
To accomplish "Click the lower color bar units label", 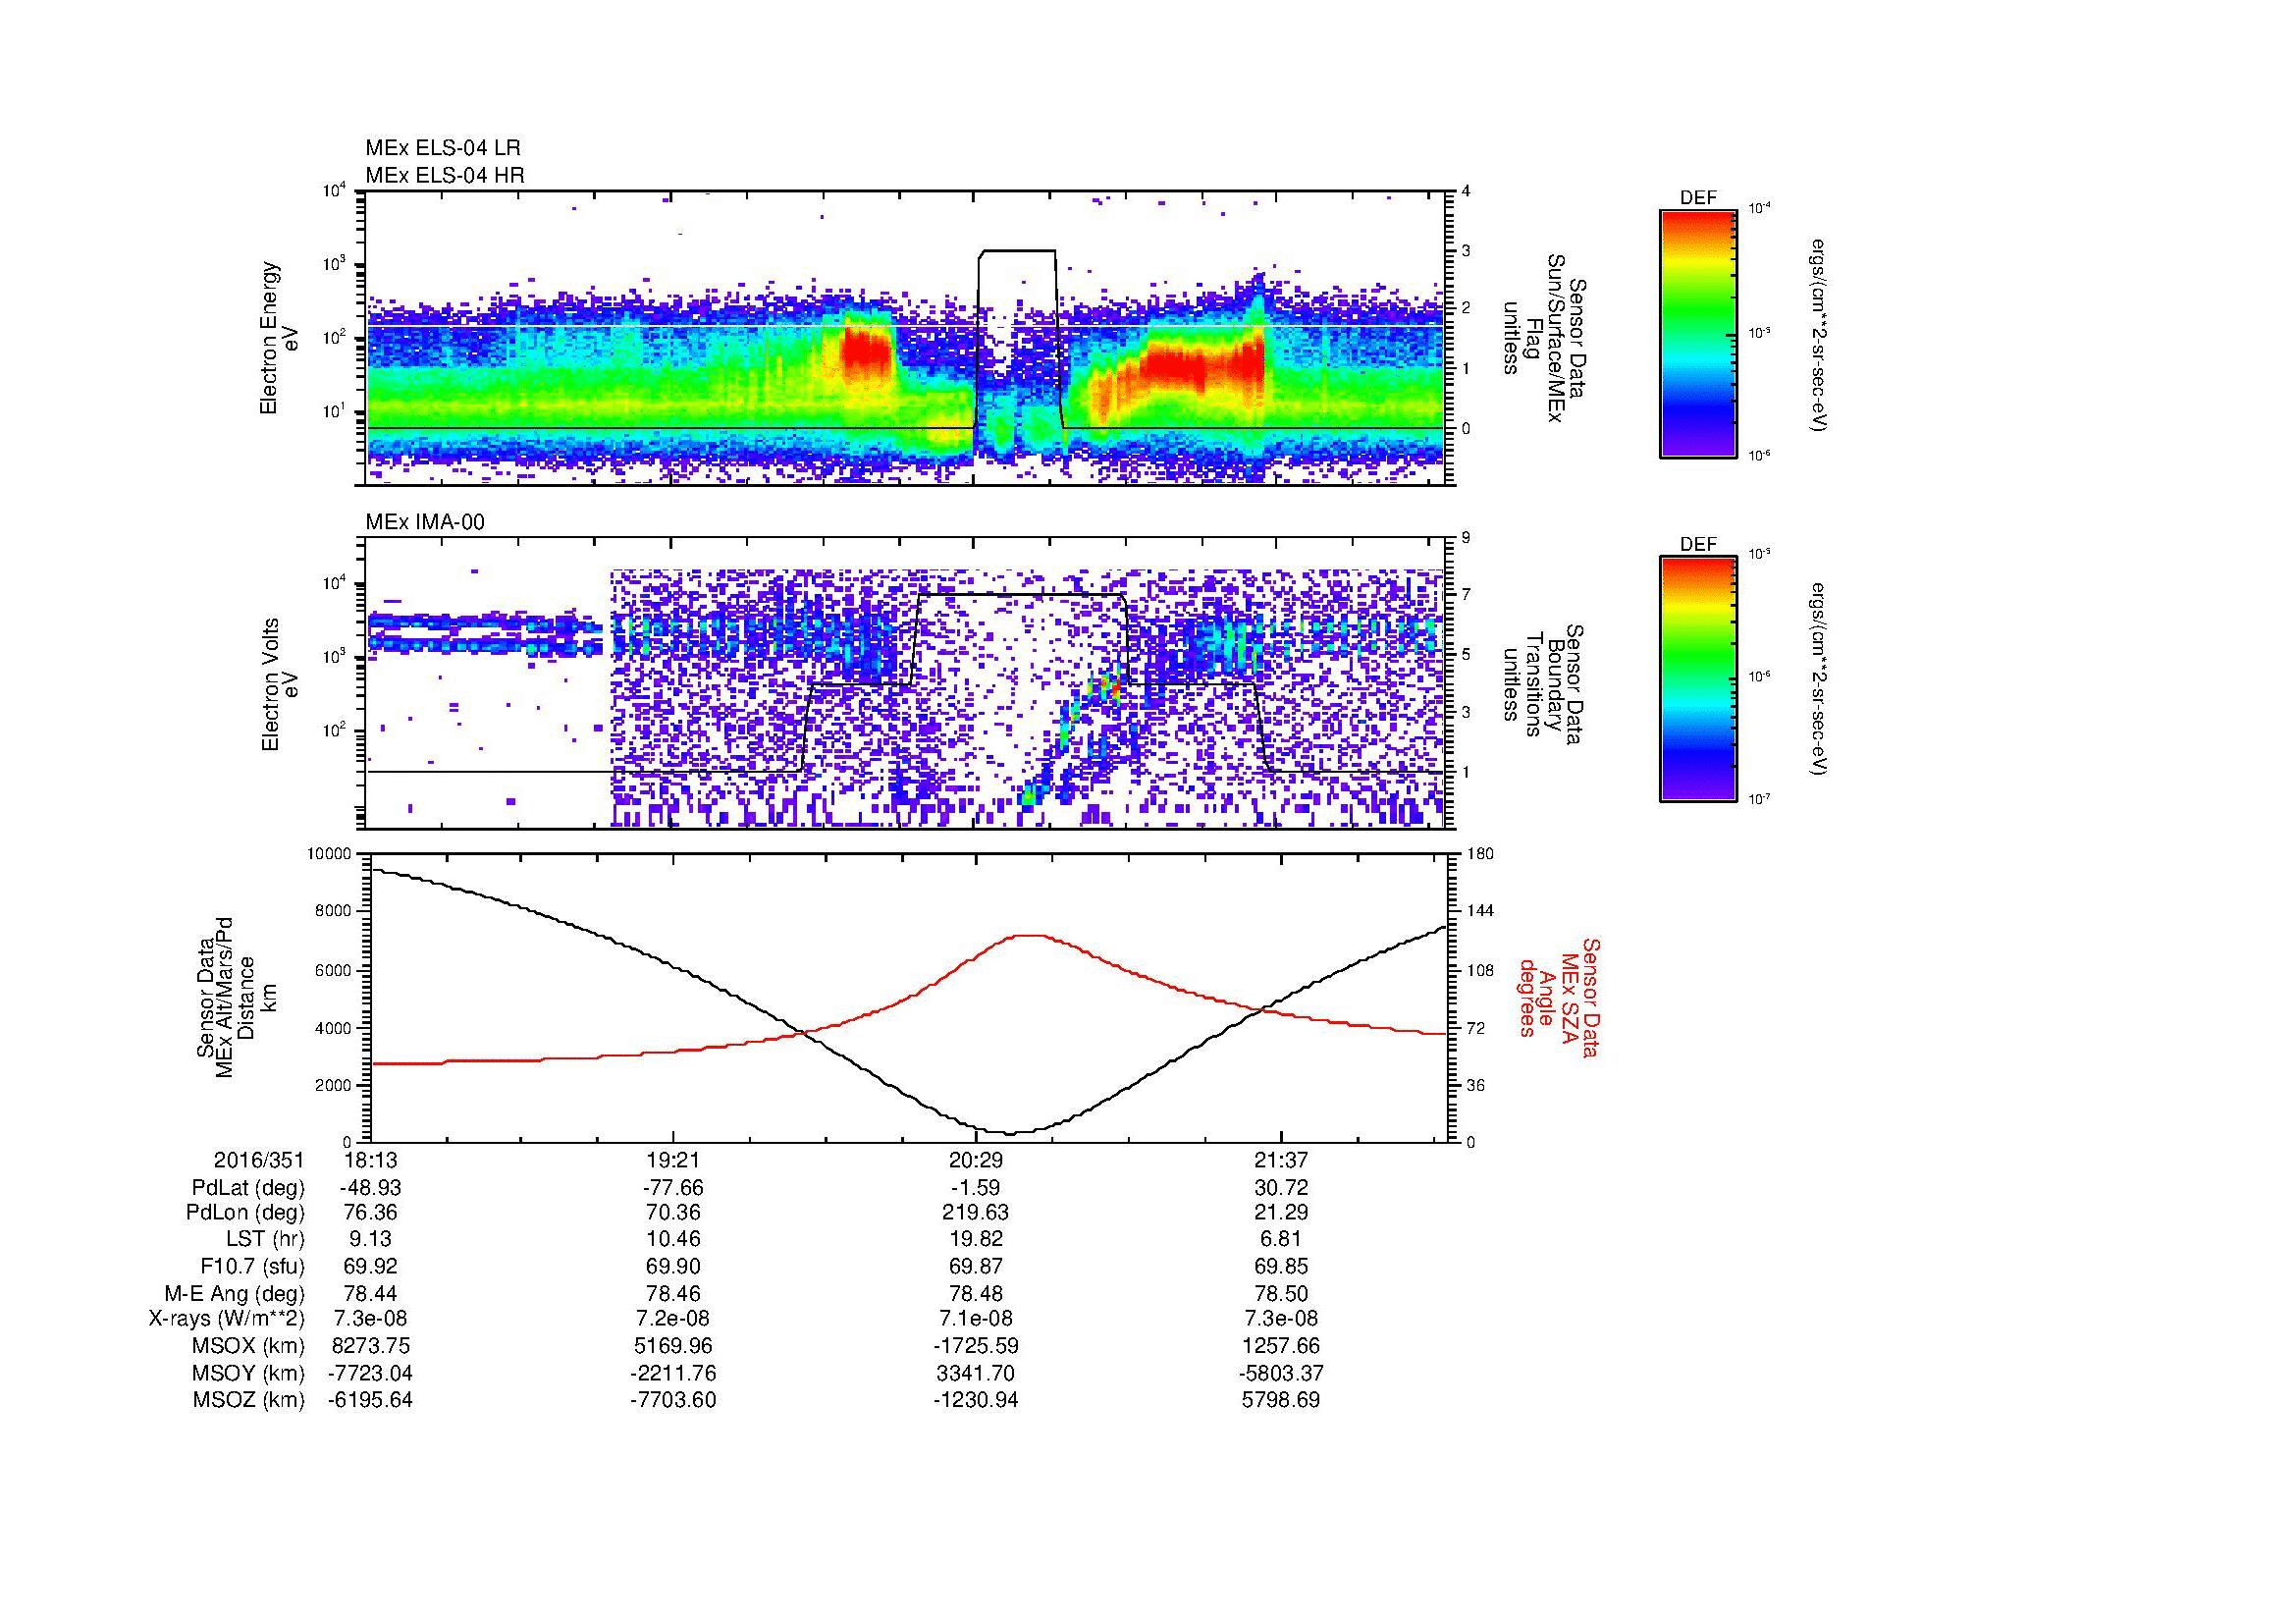I will click(x=1821, y=680).
